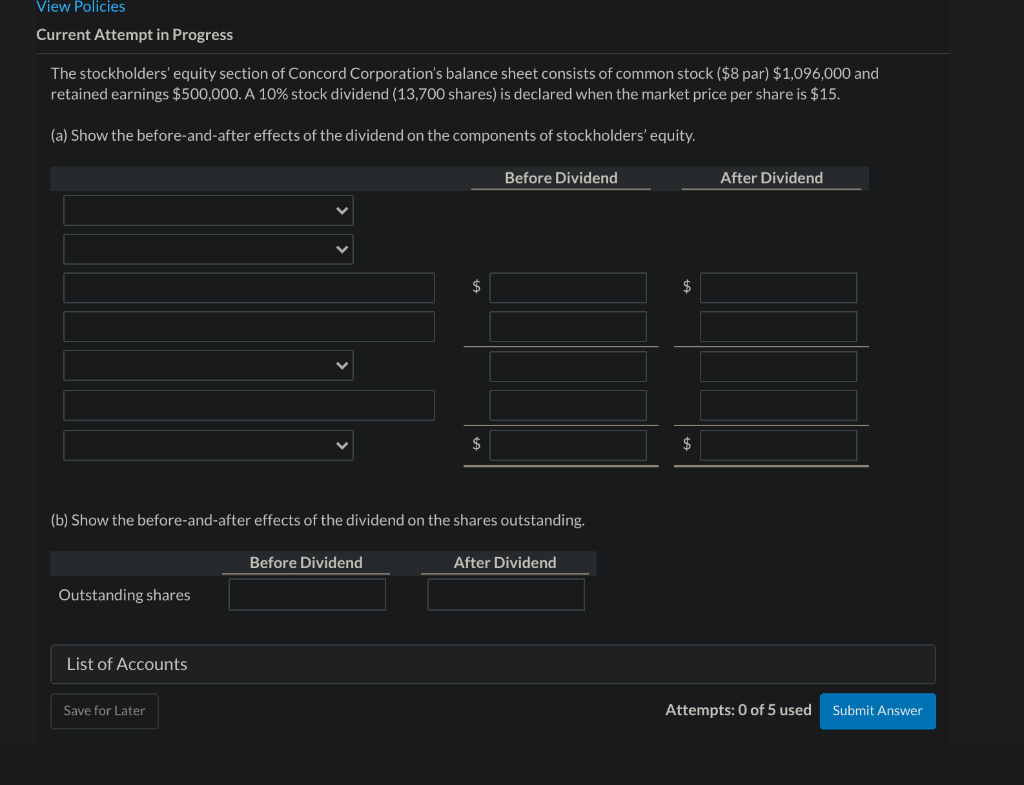Click the third-row account label text field

point(249,287)
